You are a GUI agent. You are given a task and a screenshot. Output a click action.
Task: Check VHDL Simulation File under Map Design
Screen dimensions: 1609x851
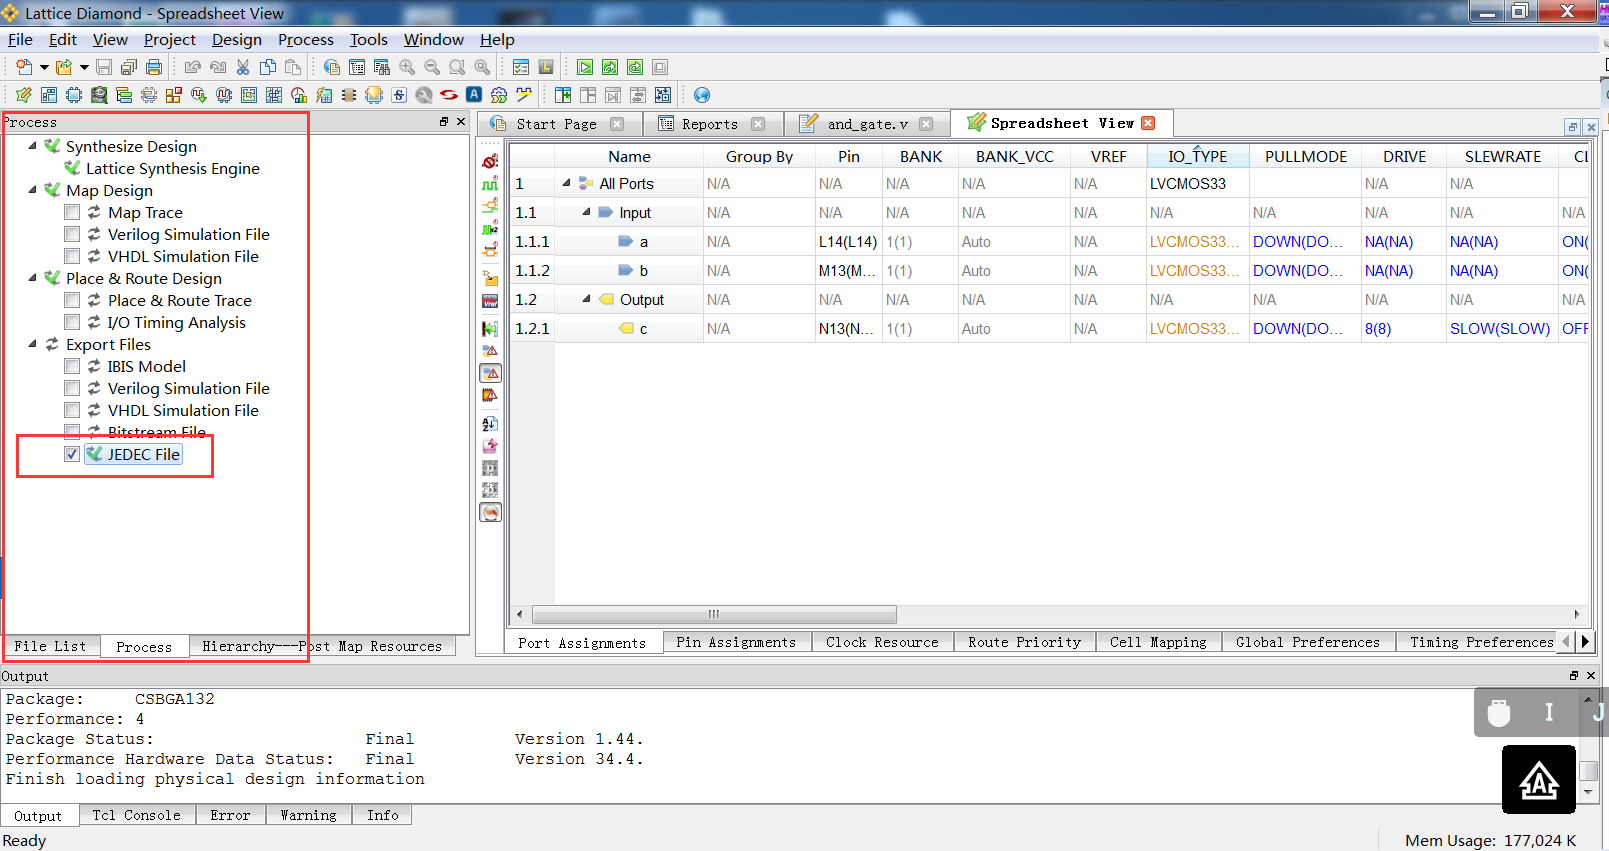click(72, 256)
